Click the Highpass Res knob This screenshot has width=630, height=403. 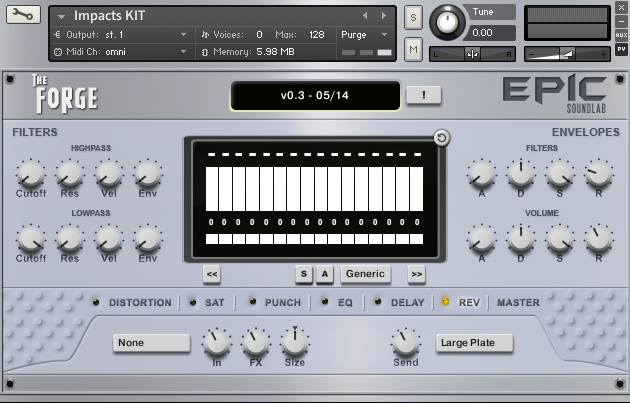(70, 174)
